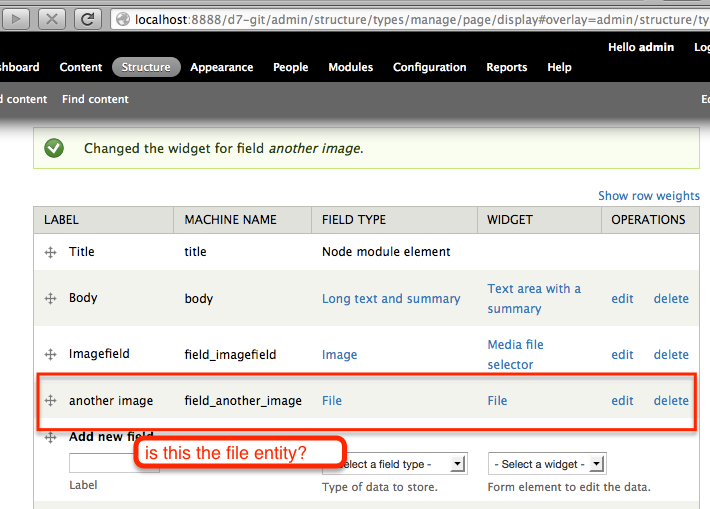This screenshot has height=509, width=710.
Task: Click the drag handle for Body row
Action: click(x=50, y=298)
